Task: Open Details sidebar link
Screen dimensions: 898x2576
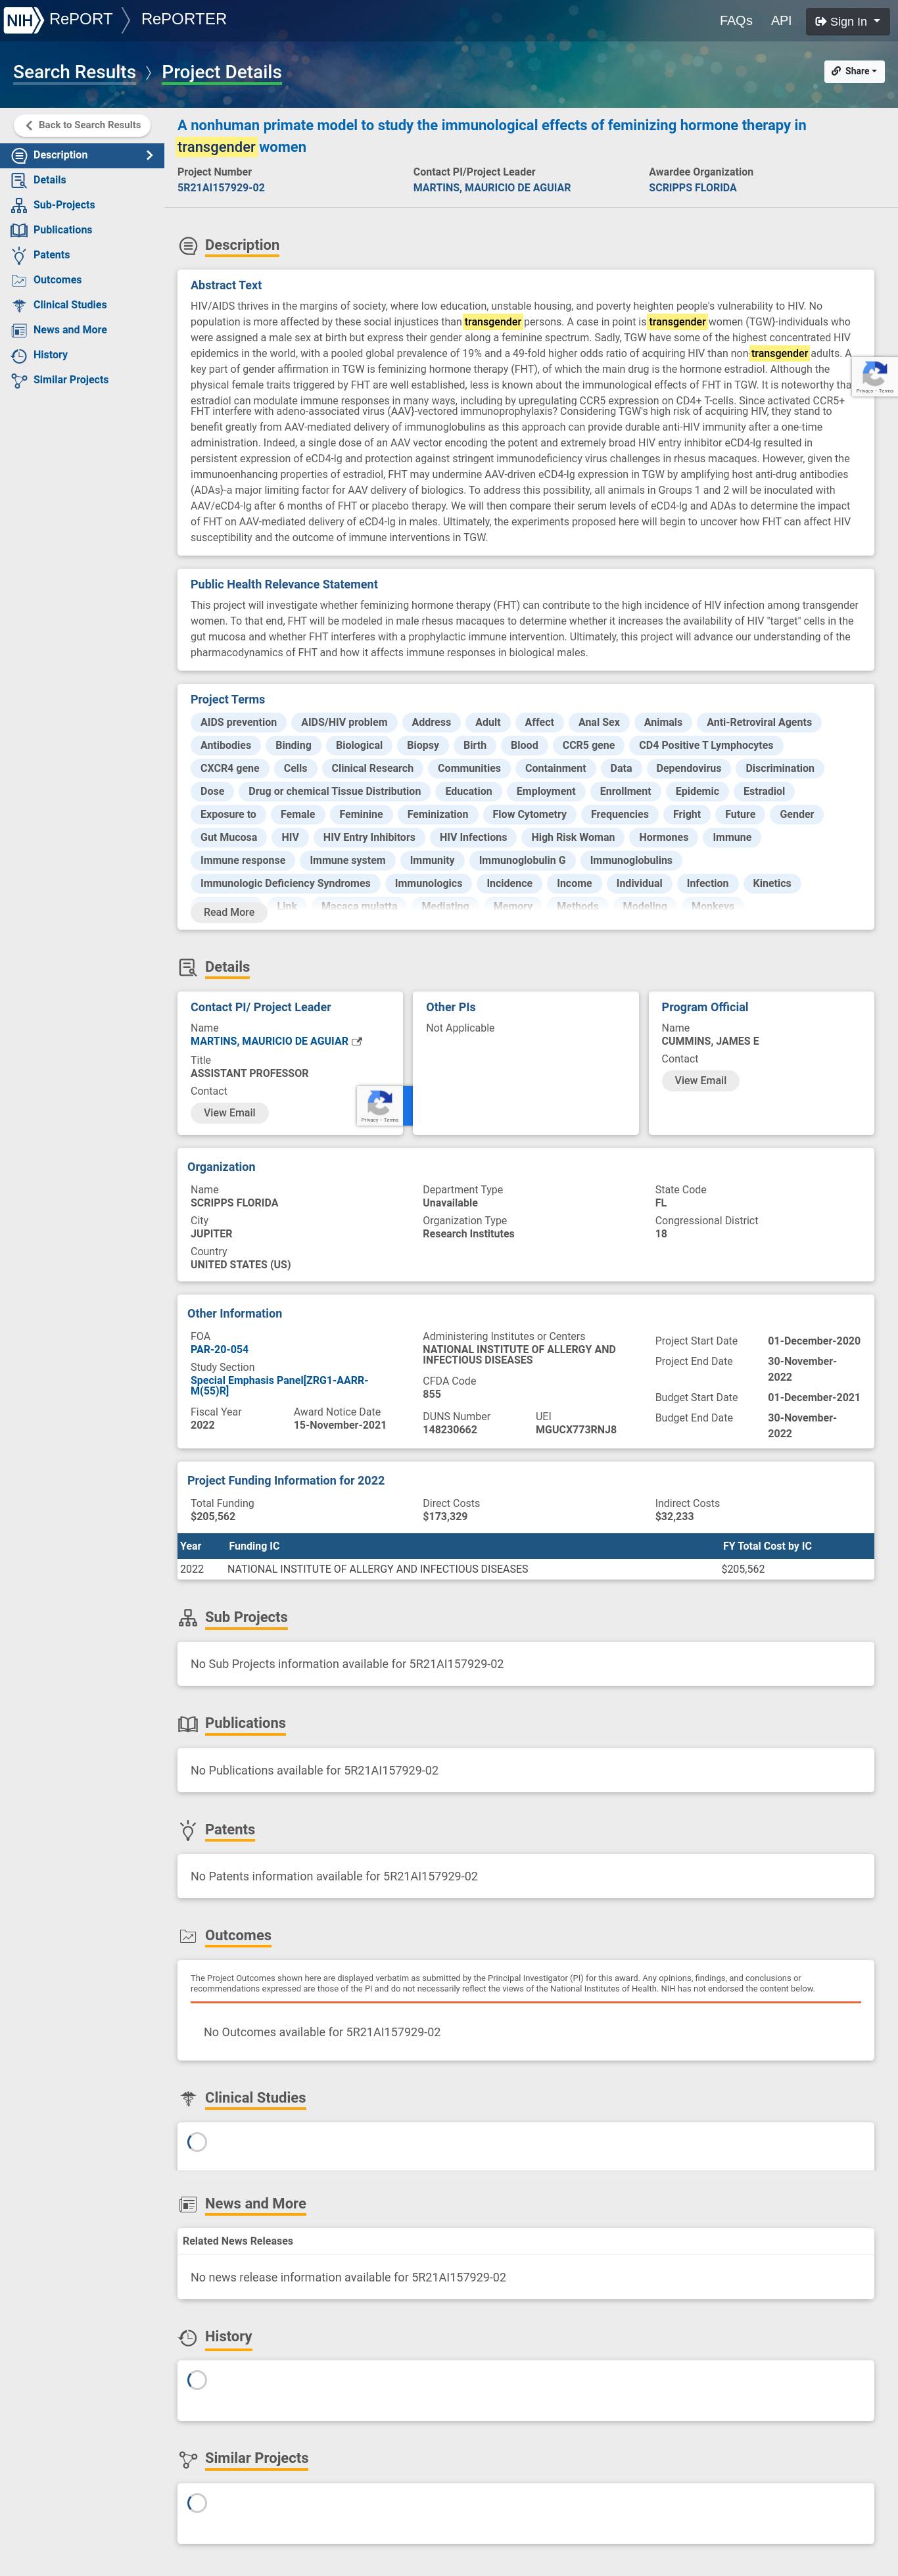Action: 49,180
